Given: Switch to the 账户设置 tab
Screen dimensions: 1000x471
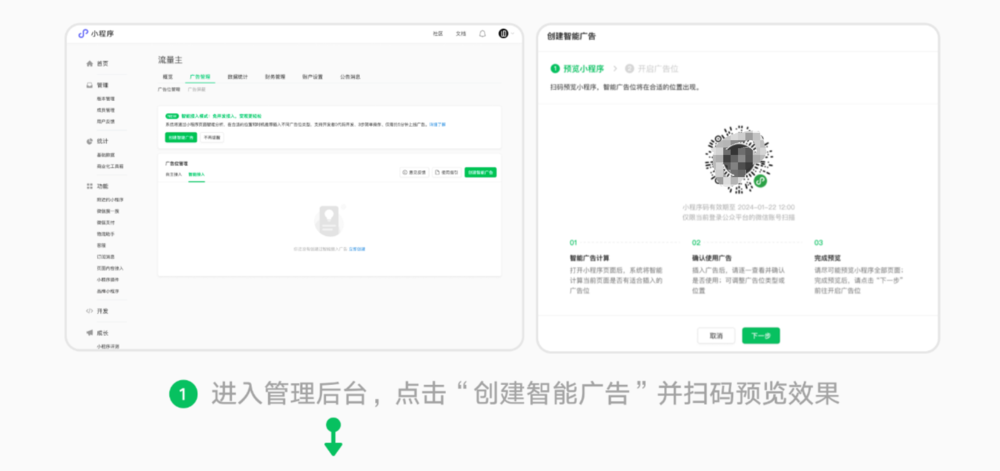Looking at the screenshot, I should coord(312,76).
